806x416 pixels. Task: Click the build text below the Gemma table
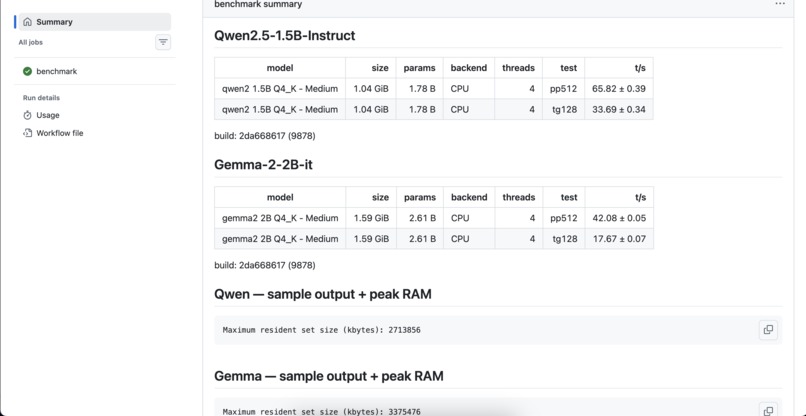click(x=265, y=265)
